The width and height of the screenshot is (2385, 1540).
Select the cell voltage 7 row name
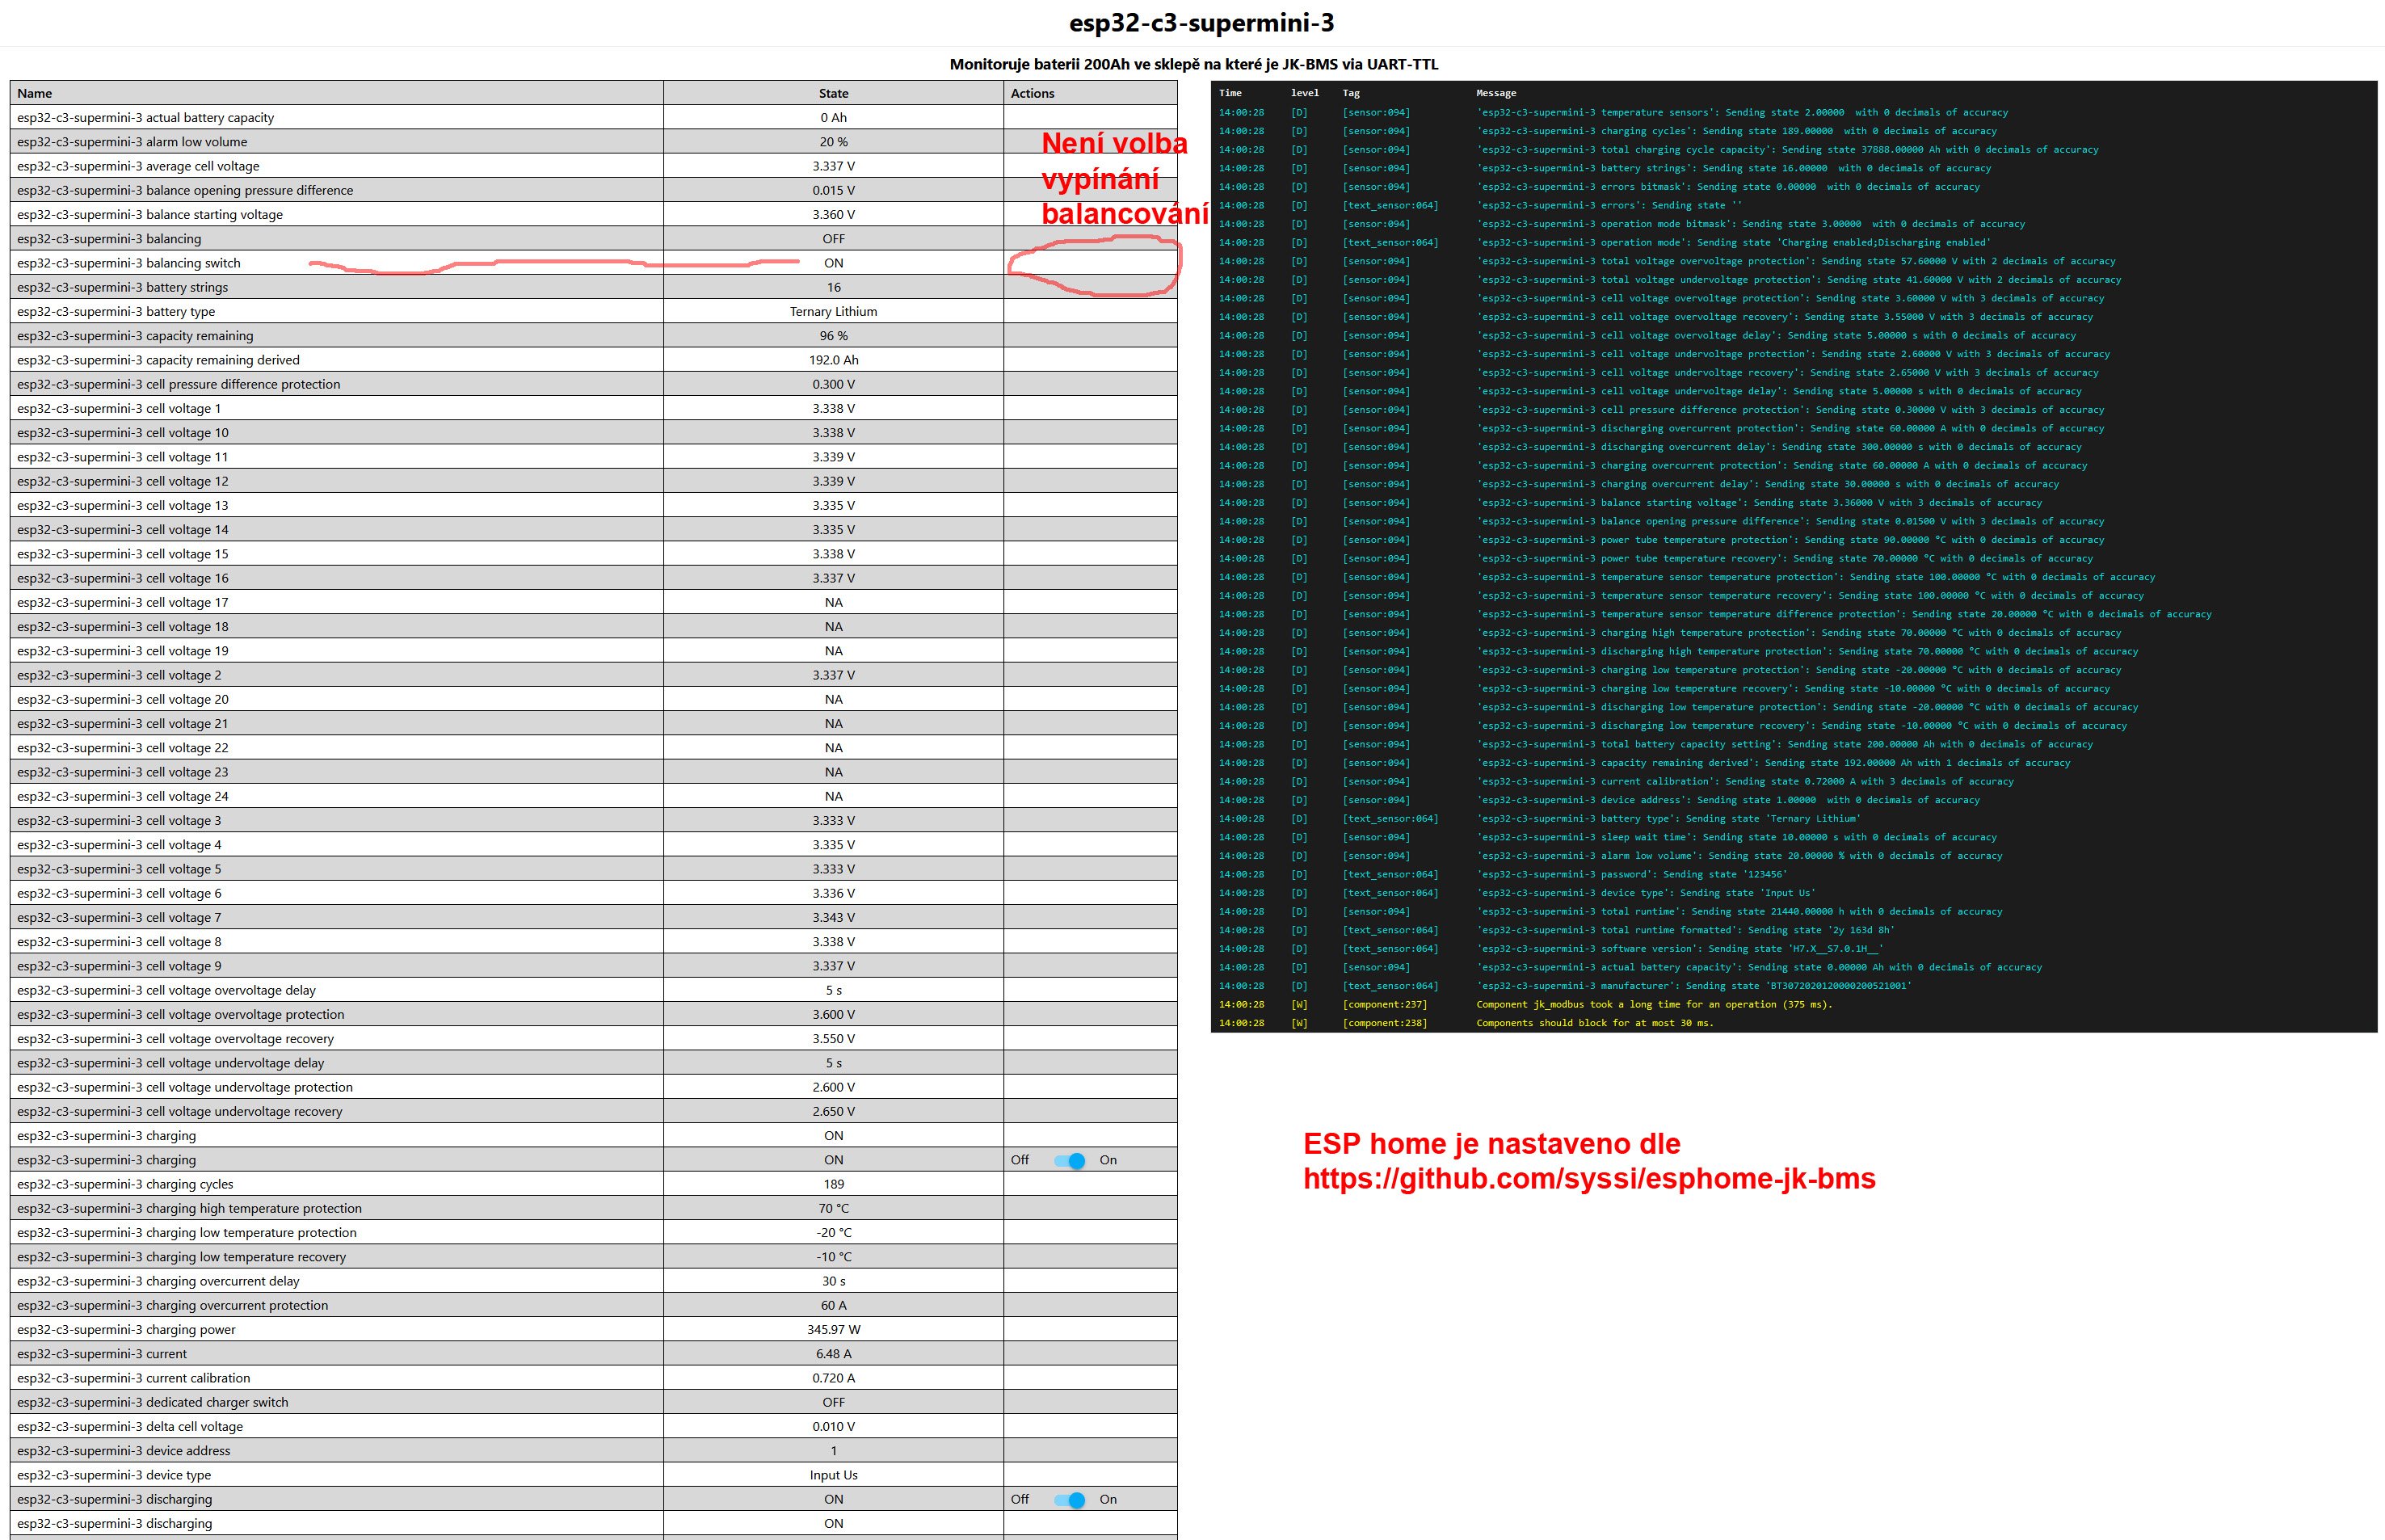click(119, 917)
